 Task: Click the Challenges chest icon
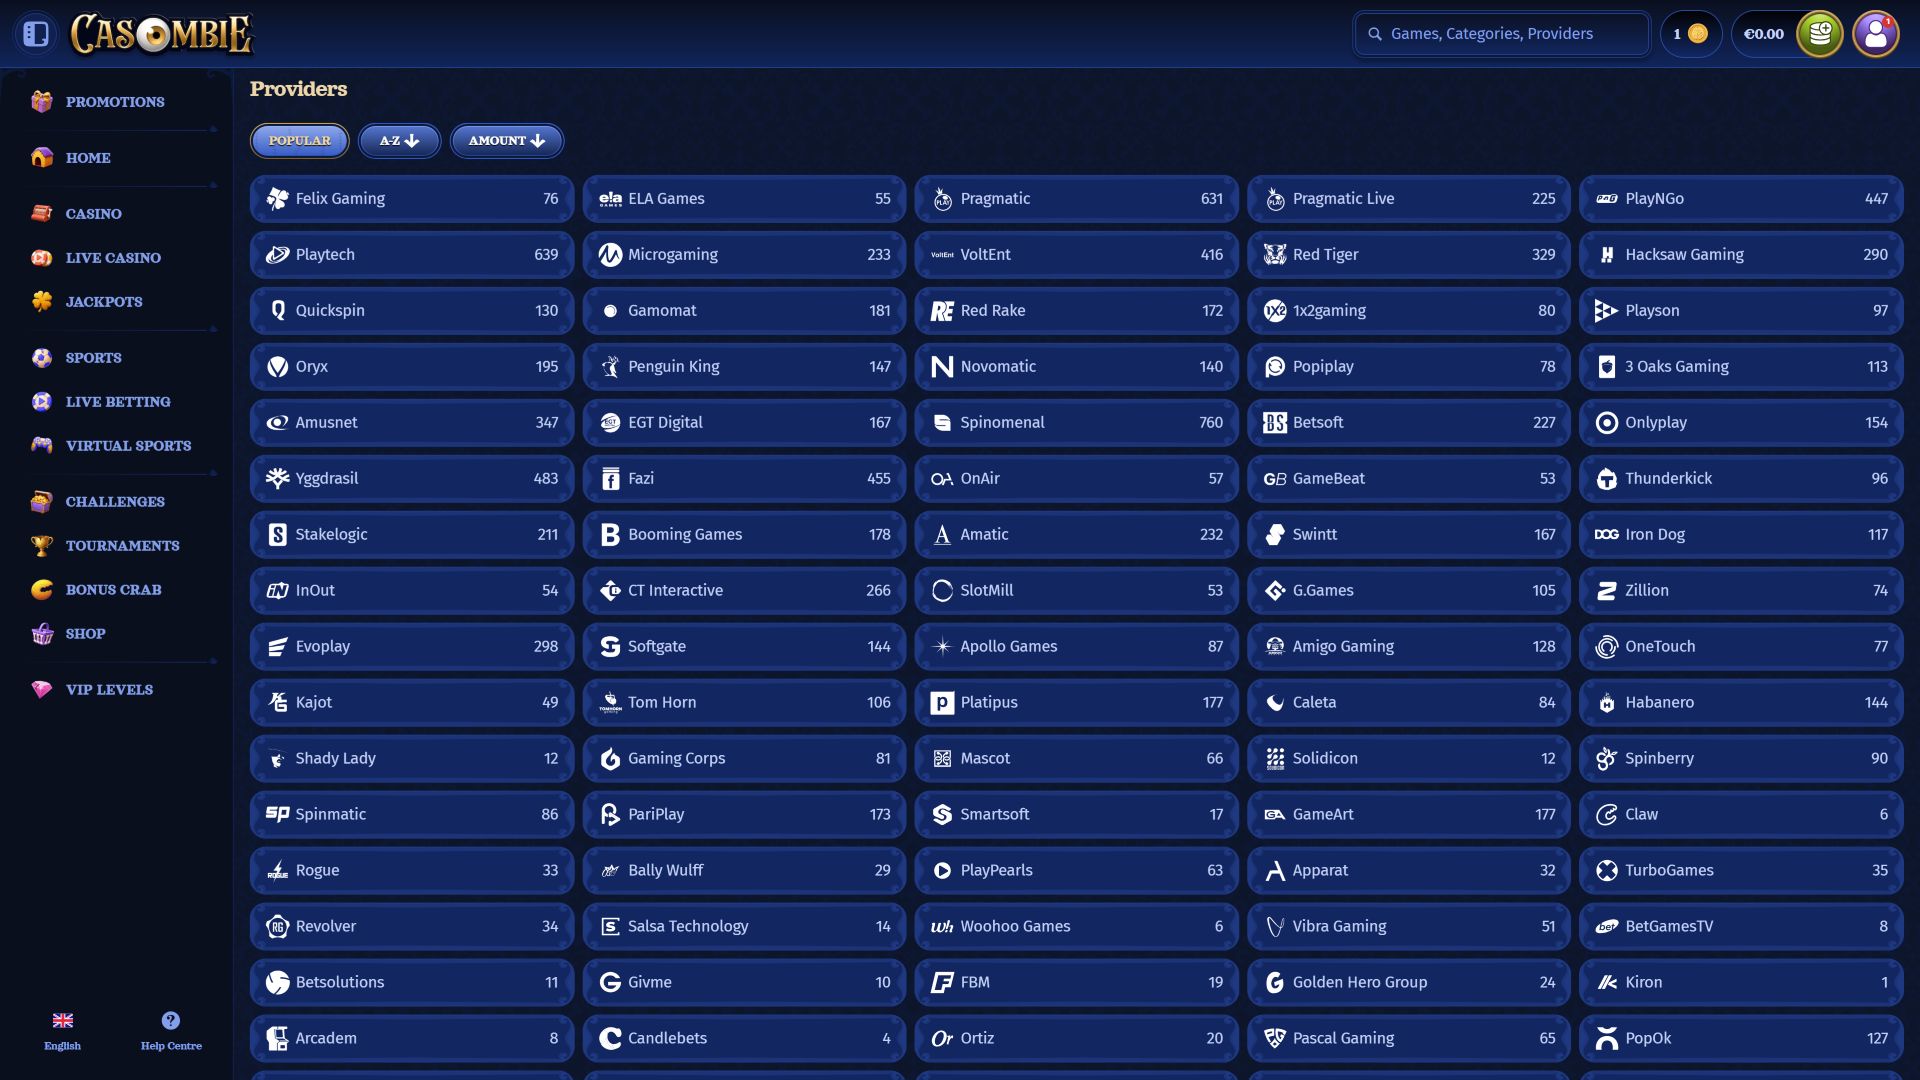point(42,502)
